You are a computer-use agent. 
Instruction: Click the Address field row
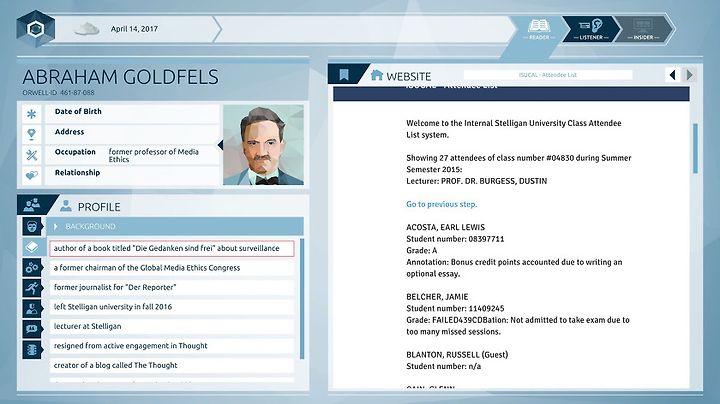tap(132, 134)
